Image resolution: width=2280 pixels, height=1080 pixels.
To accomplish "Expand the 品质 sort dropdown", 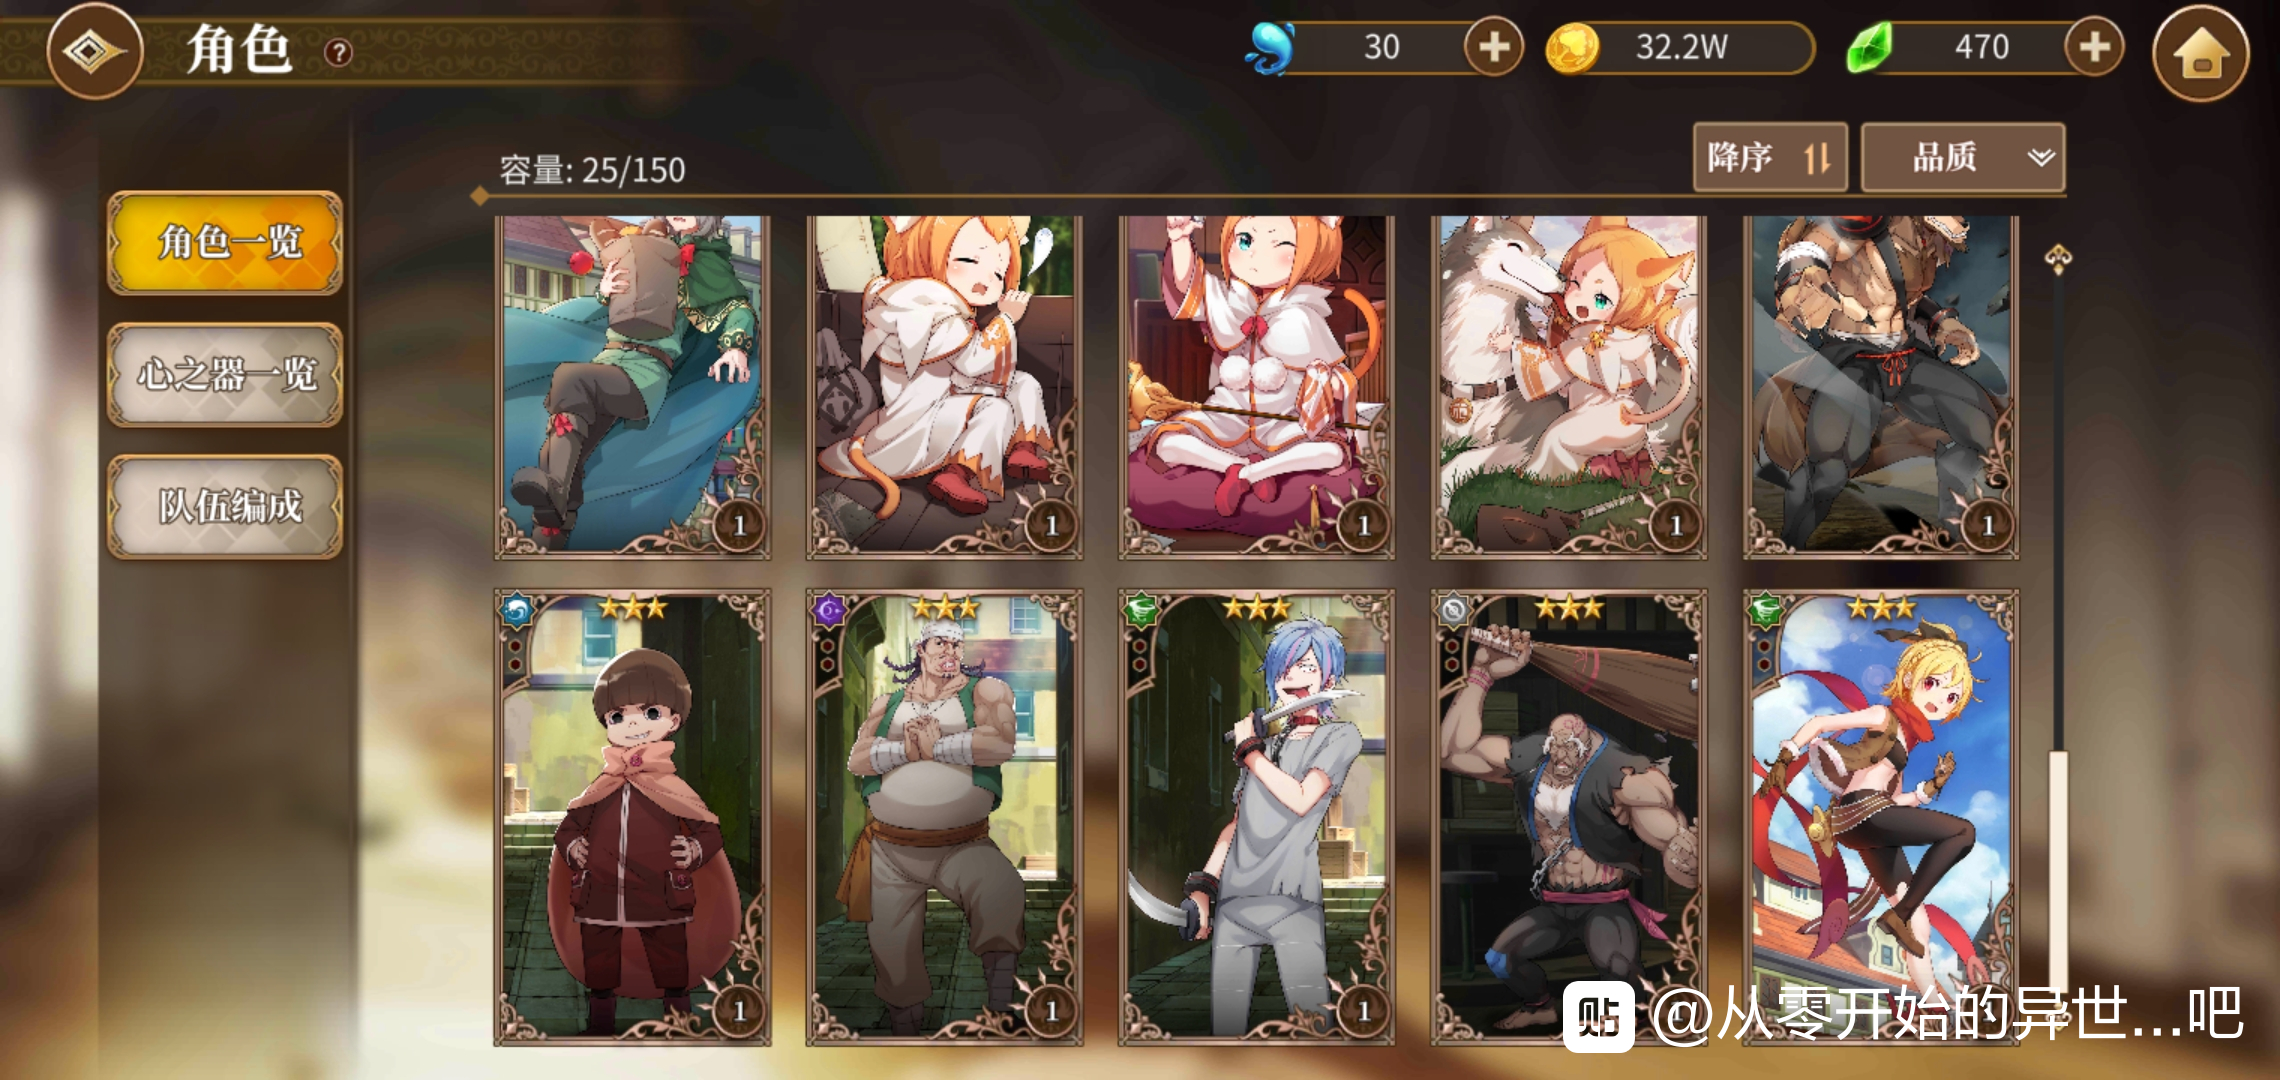I will tap(1962, 157).
